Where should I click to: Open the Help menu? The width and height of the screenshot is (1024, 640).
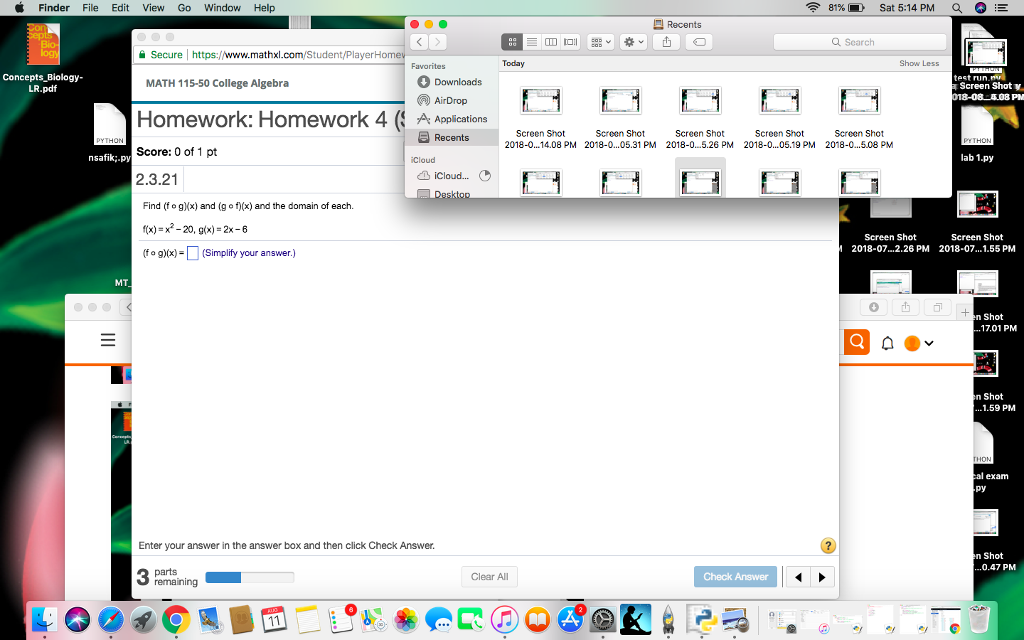click(x=264, y=8)
